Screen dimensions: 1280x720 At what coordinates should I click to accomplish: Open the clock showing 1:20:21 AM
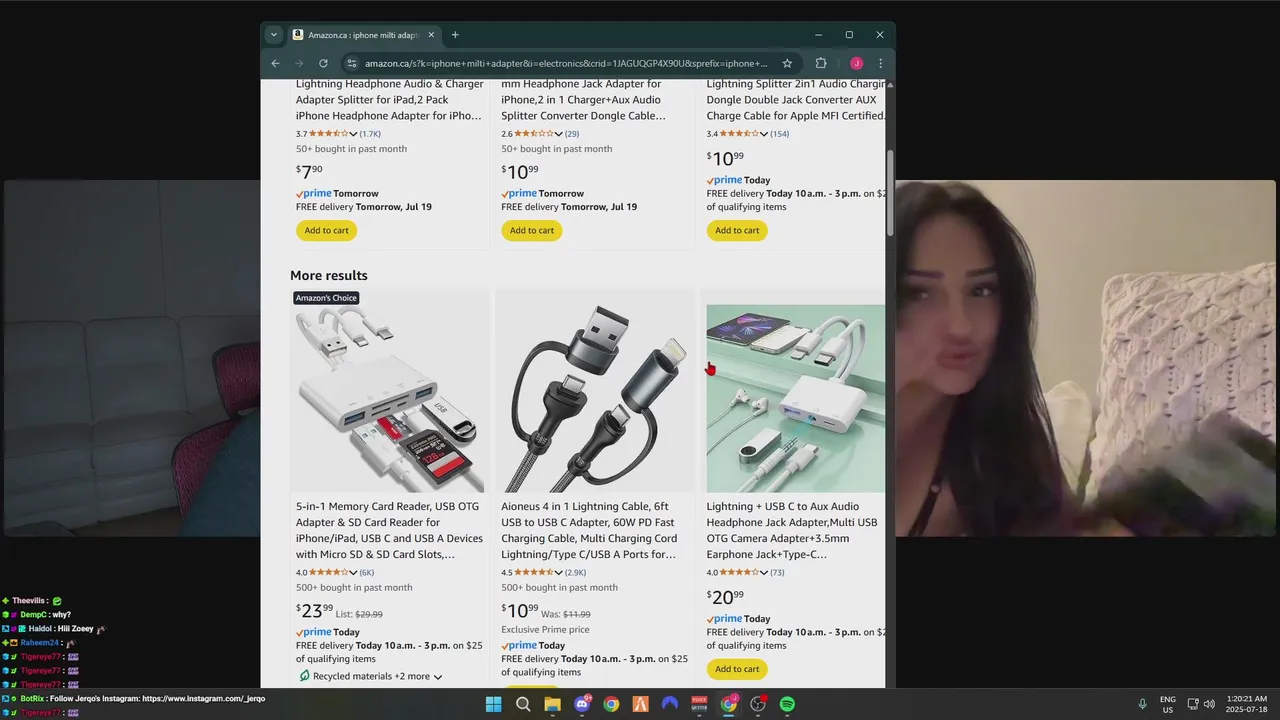tap(1246, 704)
